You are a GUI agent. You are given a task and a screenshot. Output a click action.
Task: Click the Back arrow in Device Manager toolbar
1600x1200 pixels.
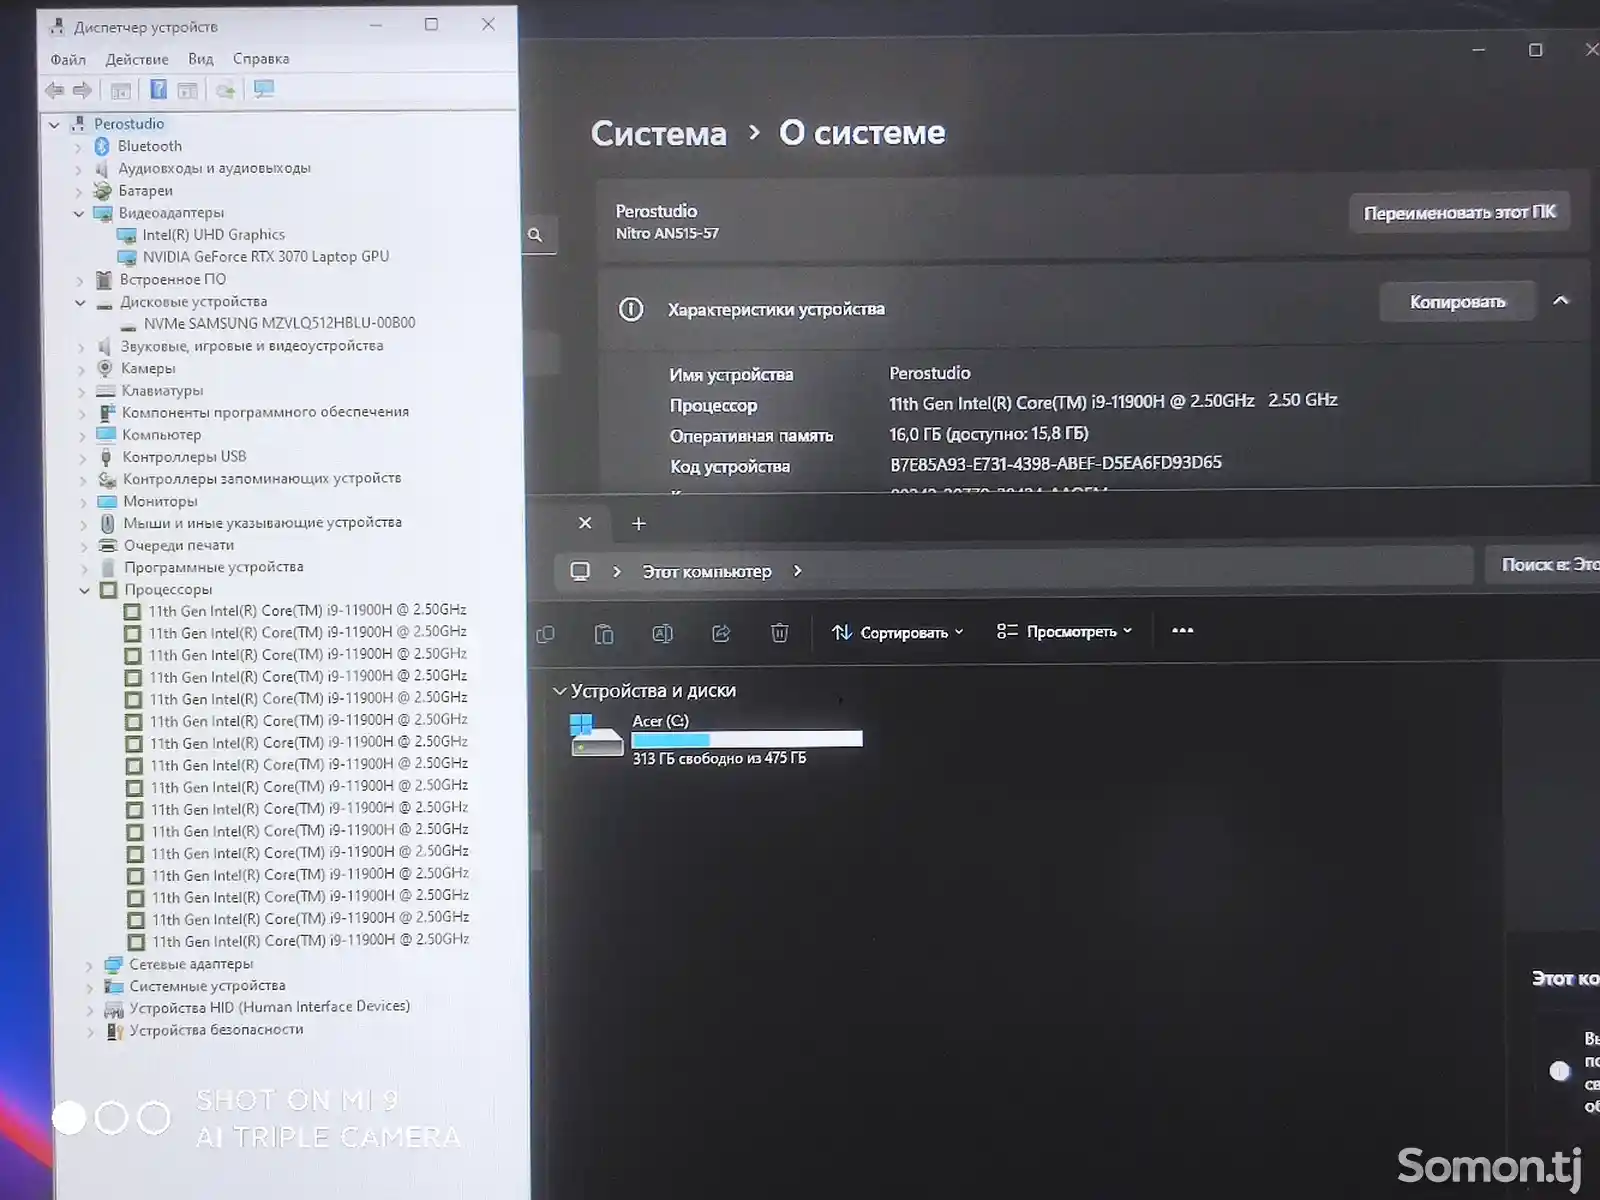(x=54, y=91)
